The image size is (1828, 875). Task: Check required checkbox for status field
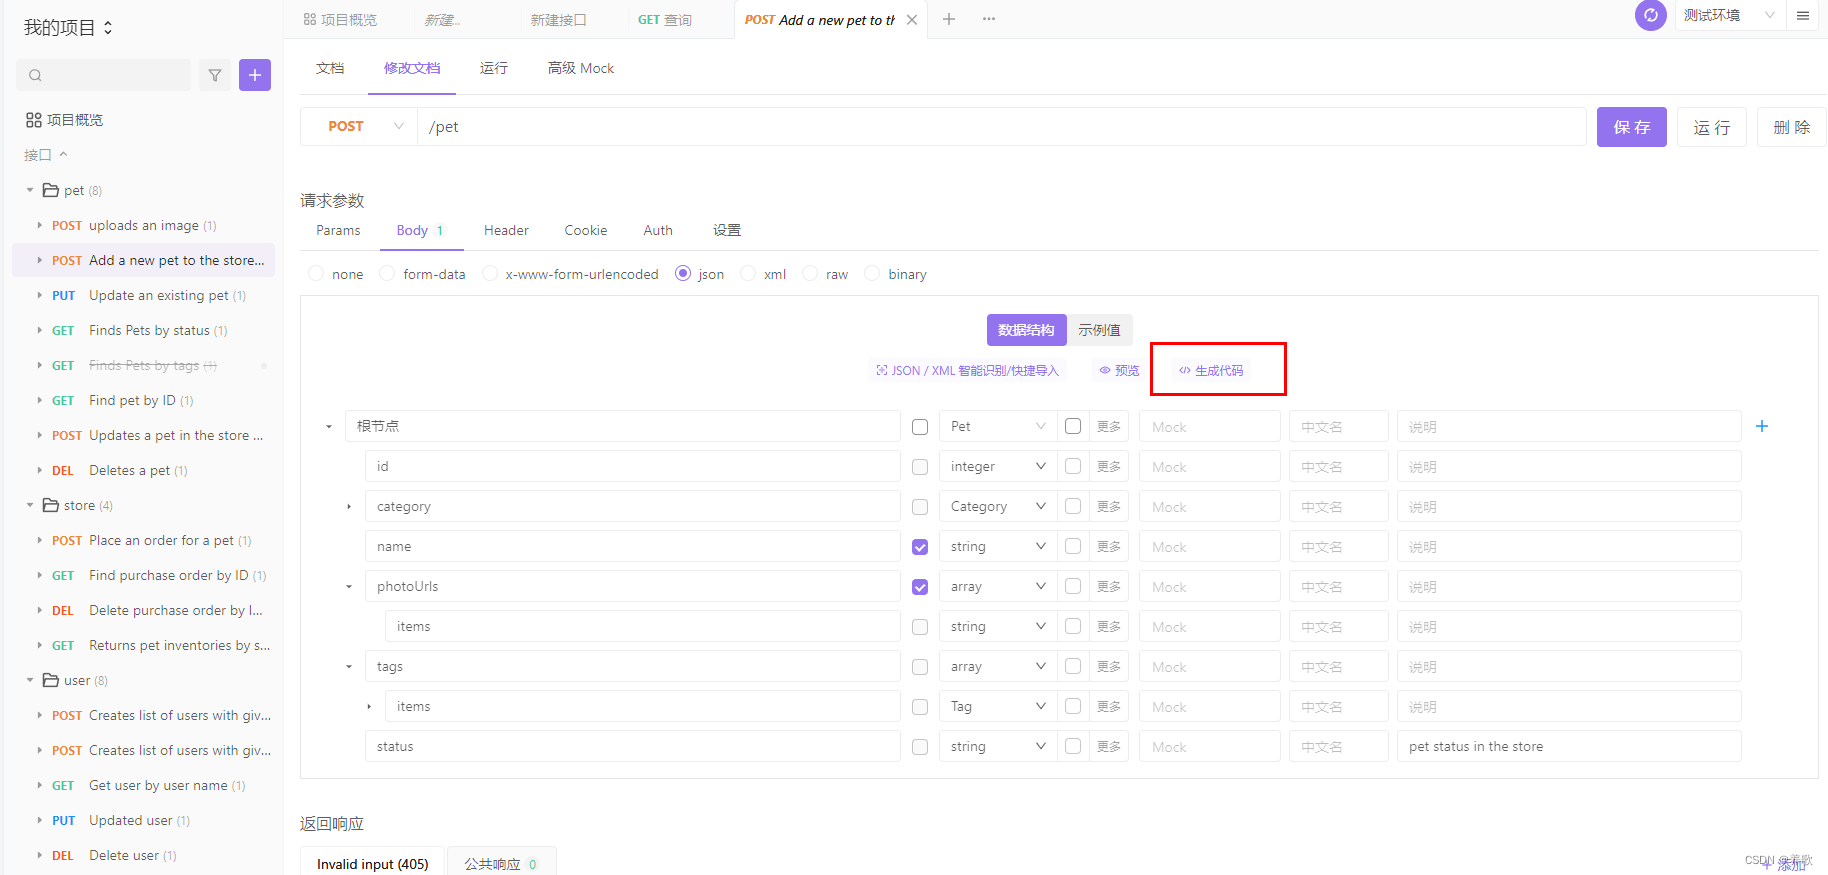pos(920,747)
